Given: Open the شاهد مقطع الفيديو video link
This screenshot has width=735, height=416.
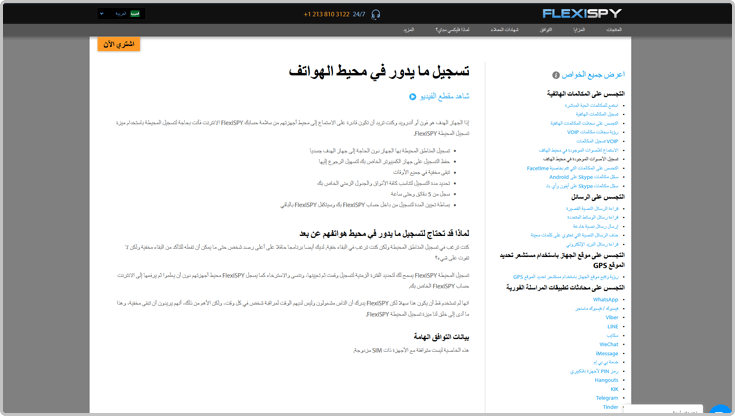Looking at the screenshot, I should pos(444,96).
